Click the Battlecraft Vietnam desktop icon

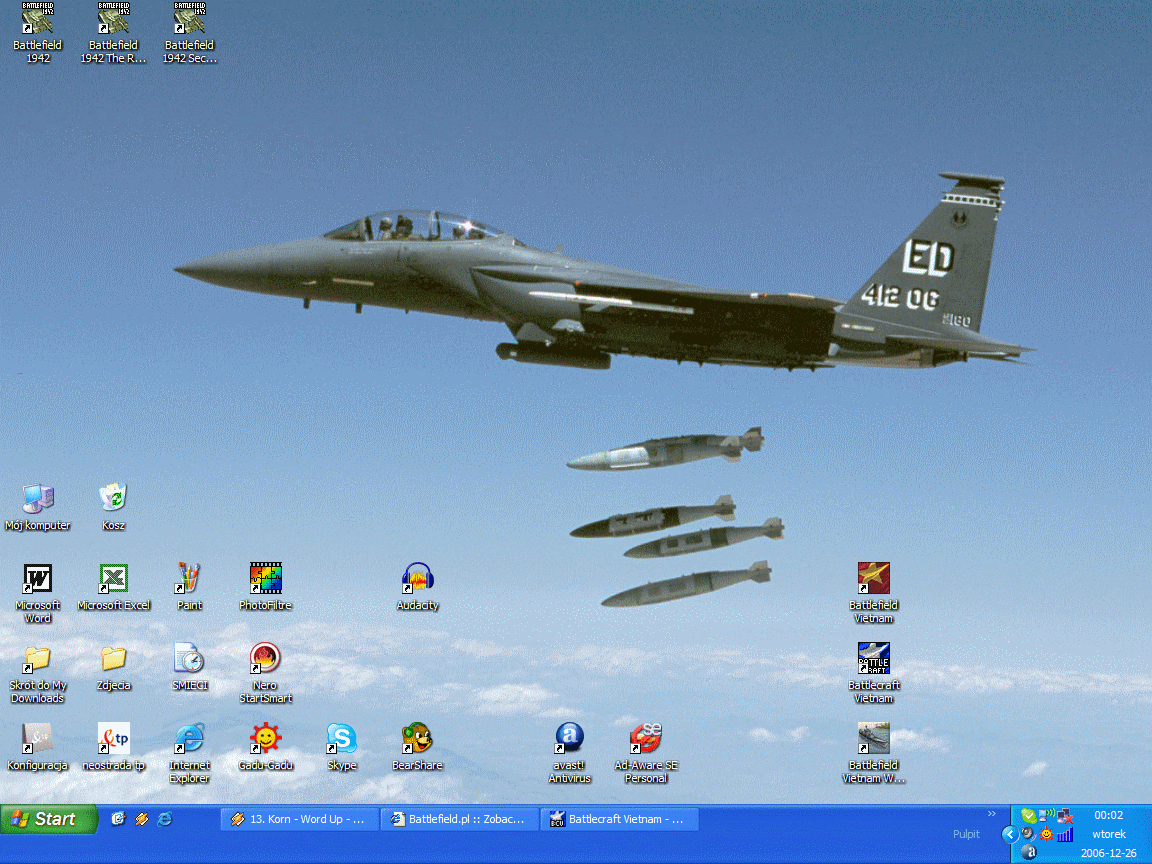tap(873, 658)
